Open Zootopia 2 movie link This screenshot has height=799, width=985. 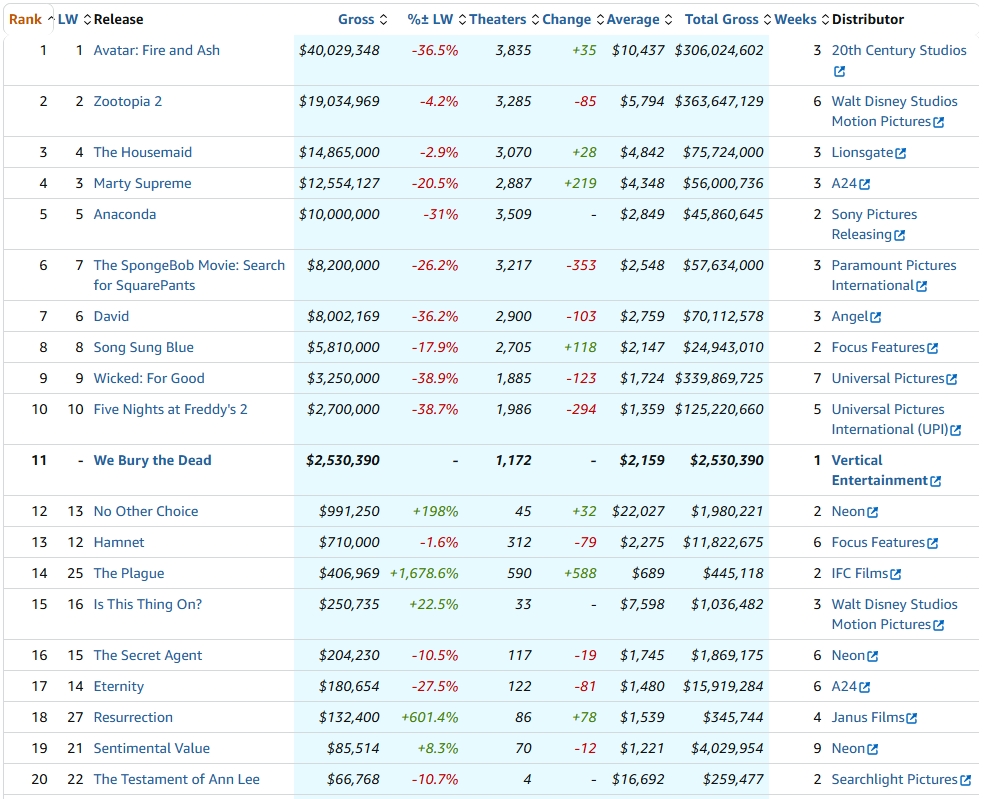[x=128, y=101]
